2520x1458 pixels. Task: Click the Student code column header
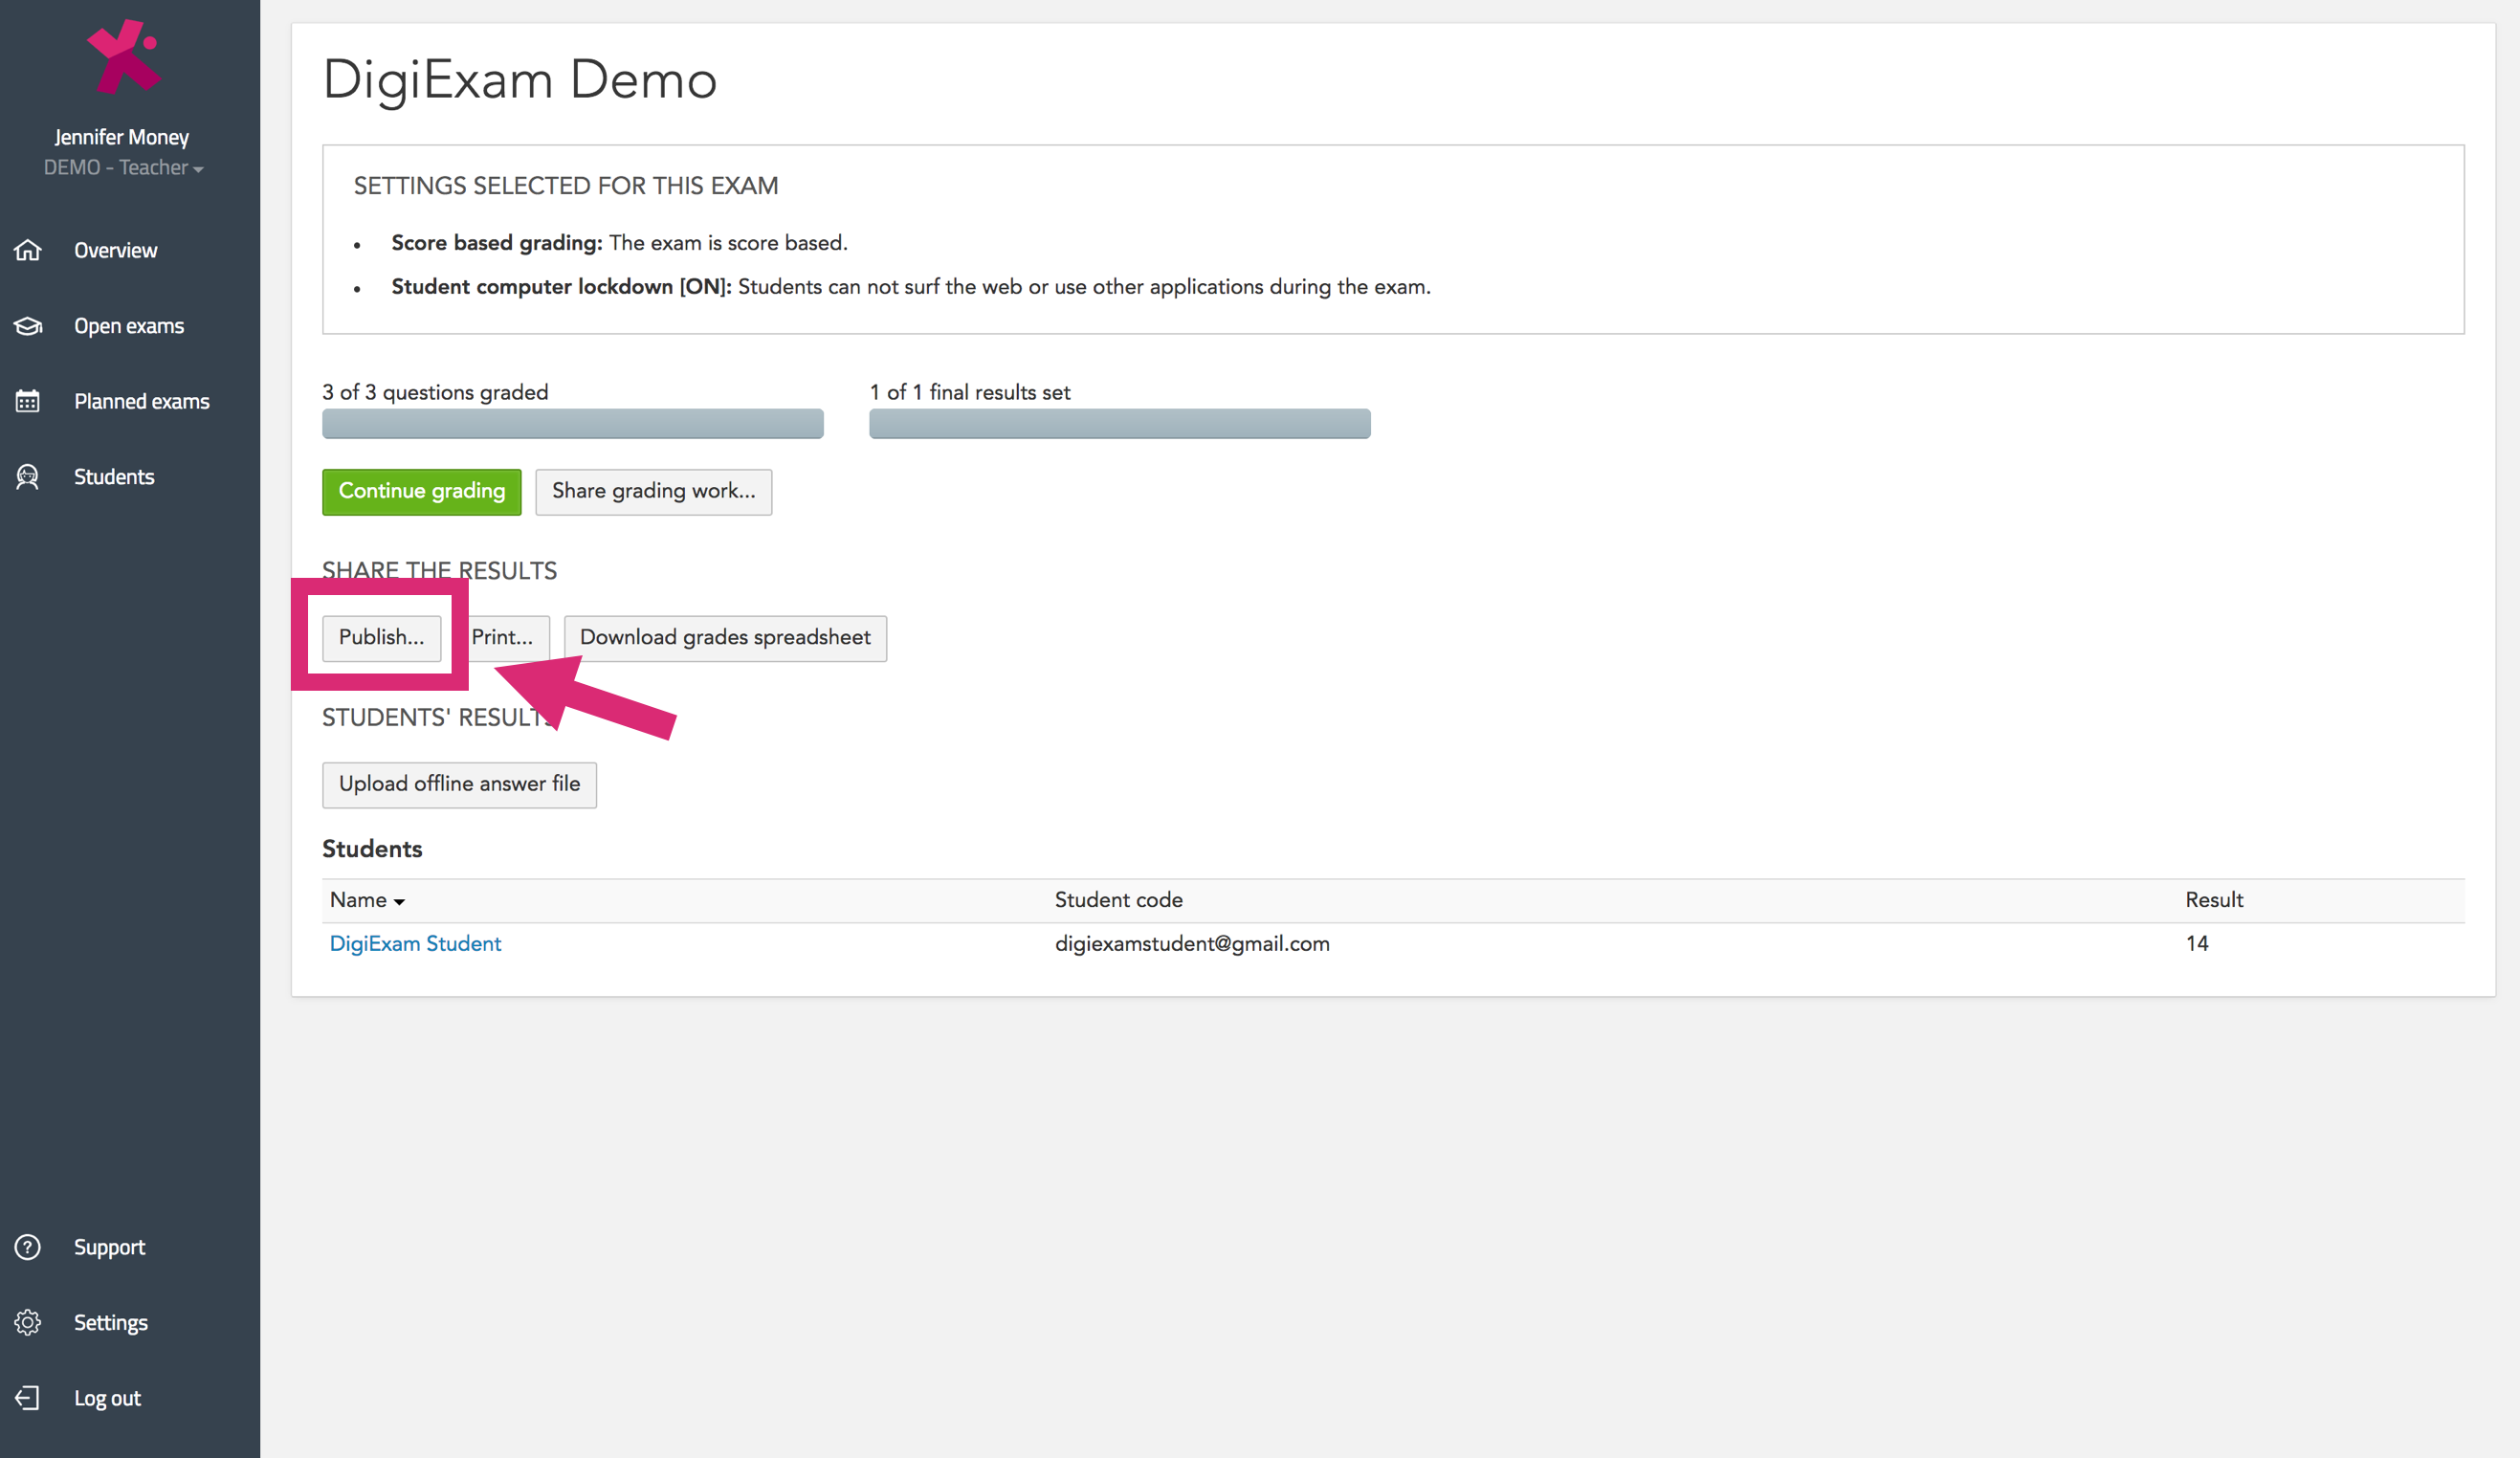1118,900
